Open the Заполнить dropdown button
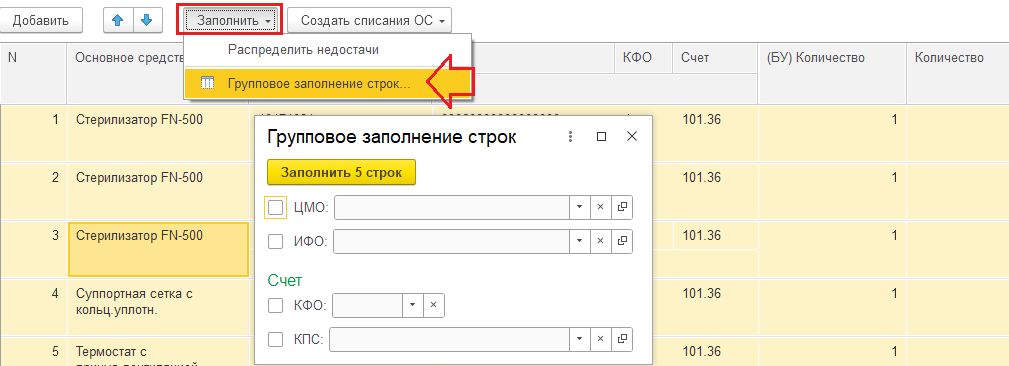Screen dimensions: 1009x366 pos(230,21)
